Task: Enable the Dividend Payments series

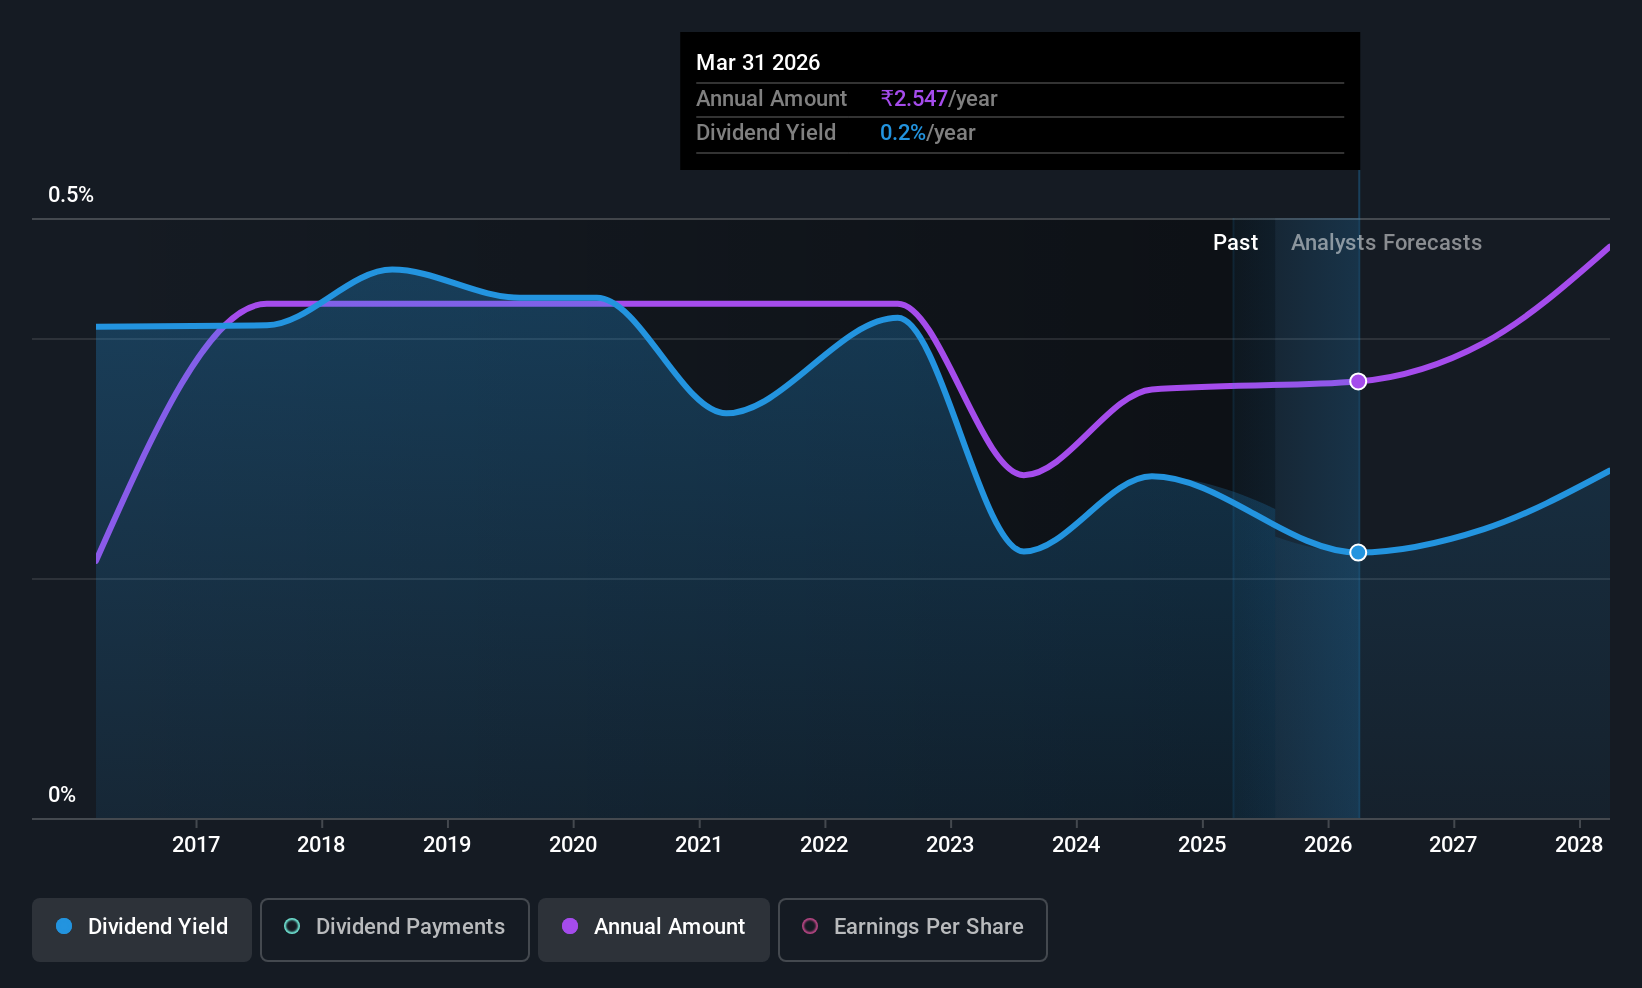Action: tap(395, 929)
